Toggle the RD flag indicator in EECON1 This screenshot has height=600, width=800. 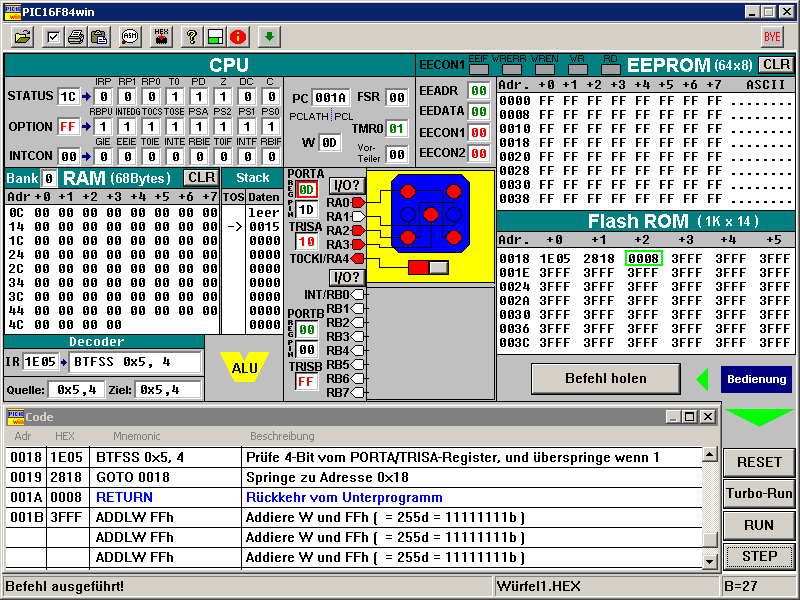click(610, 71)
